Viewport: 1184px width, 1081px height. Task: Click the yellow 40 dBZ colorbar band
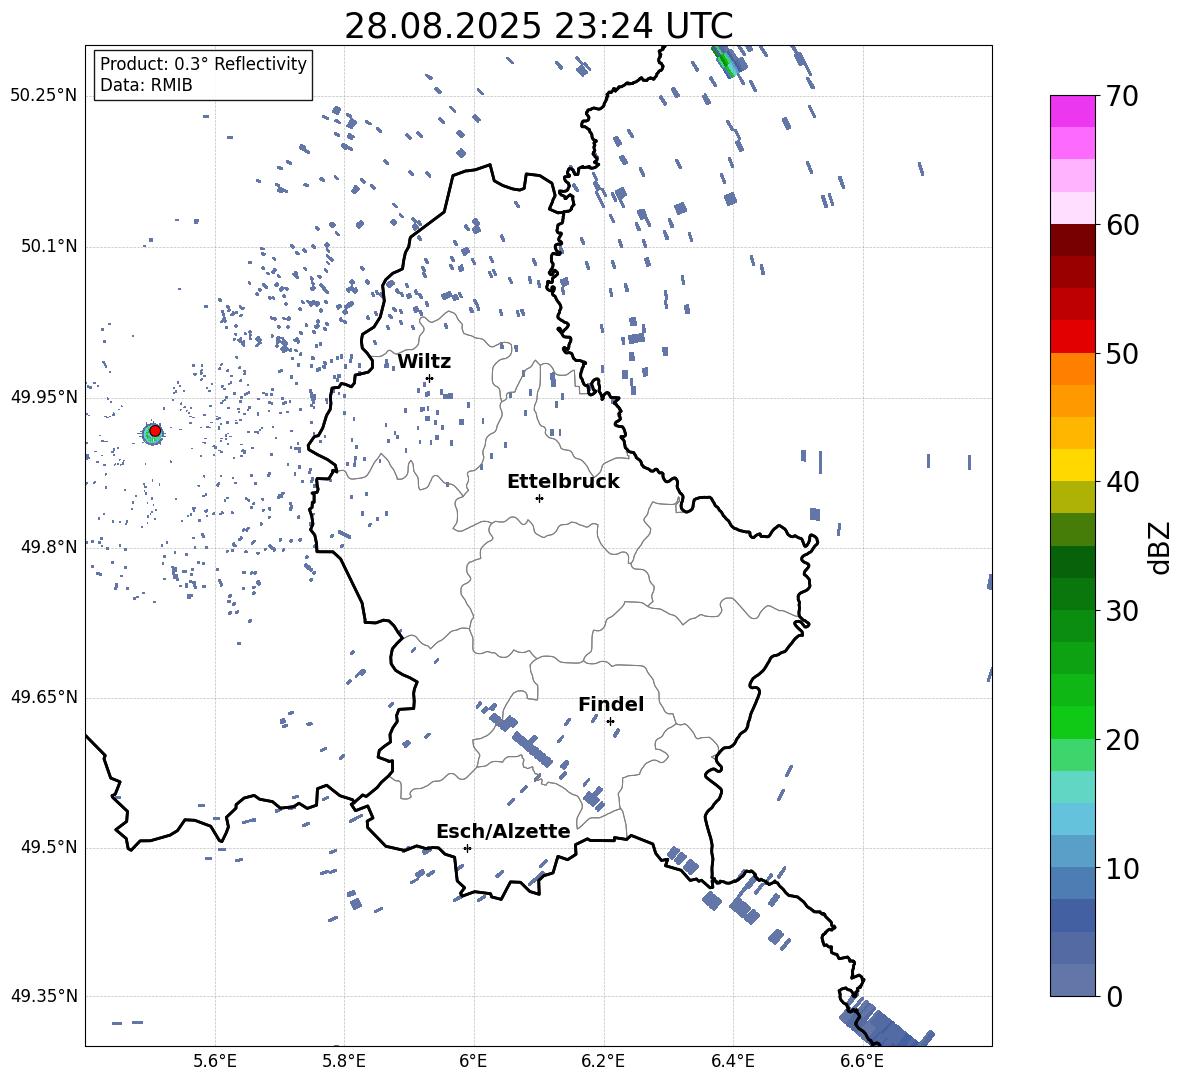pyautogui.click(x=1072, y=465)
